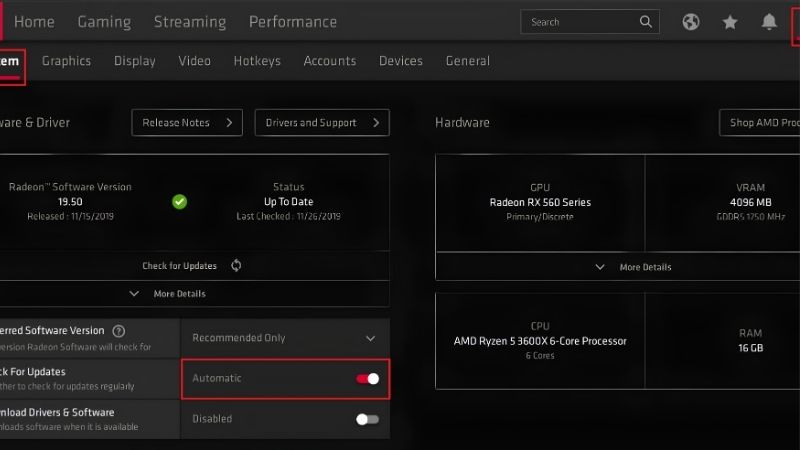Click the 4096 MB VRAM value
Viewport: 800px width, 450px height.
click(x=751, y=203)
